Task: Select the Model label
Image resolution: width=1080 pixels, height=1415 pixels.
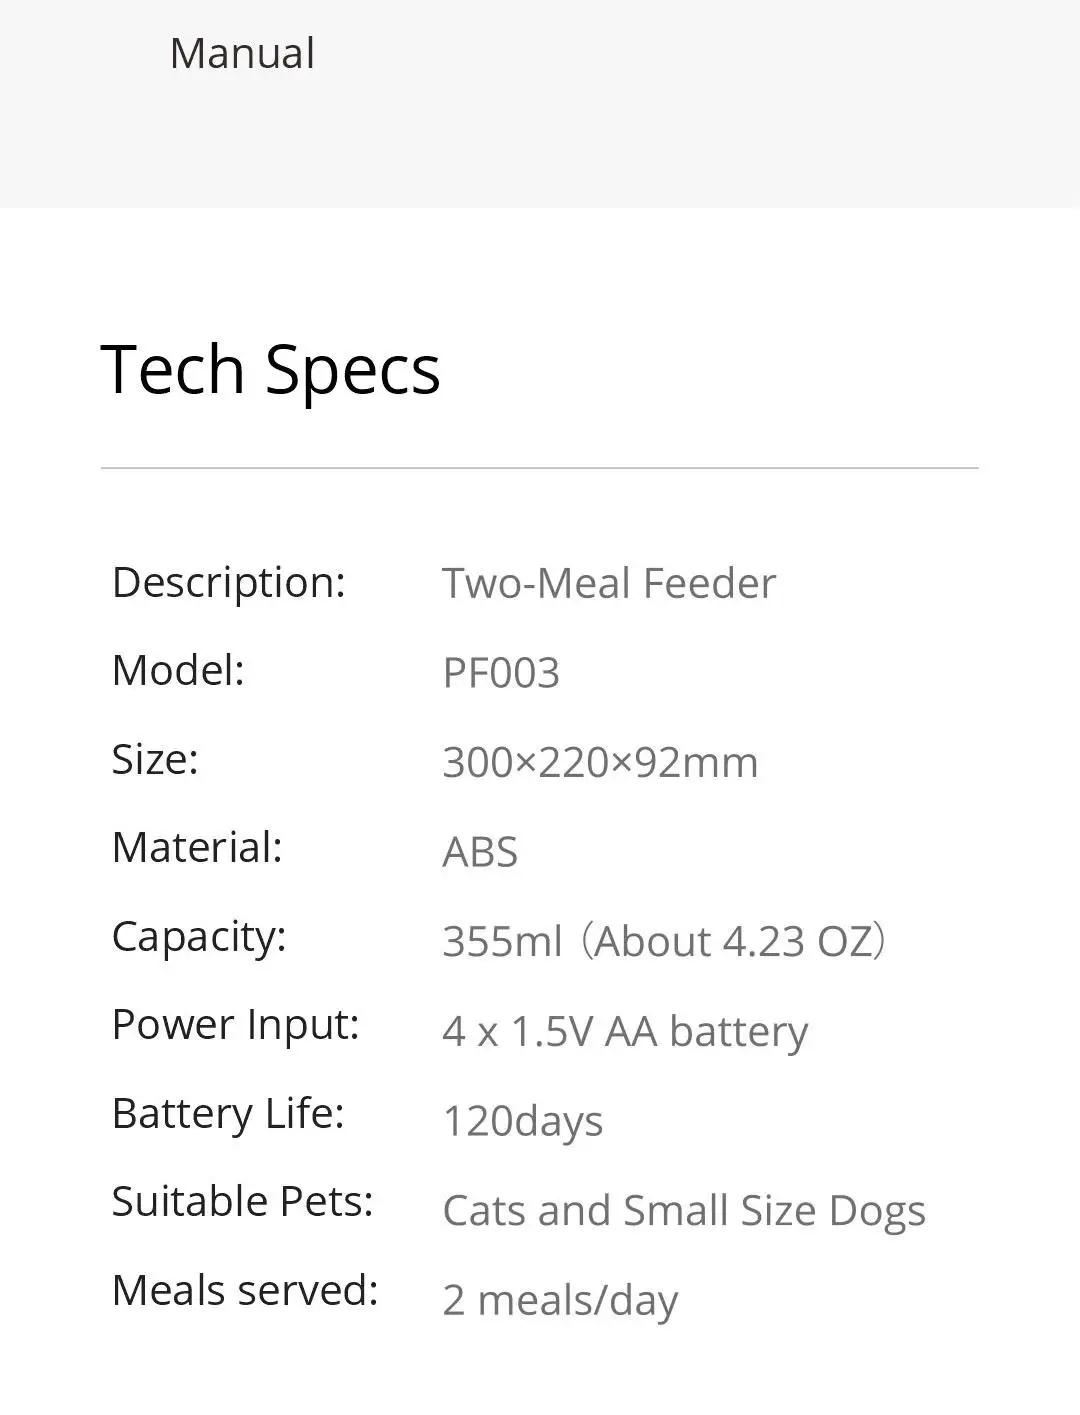Action: coord(178,671)
